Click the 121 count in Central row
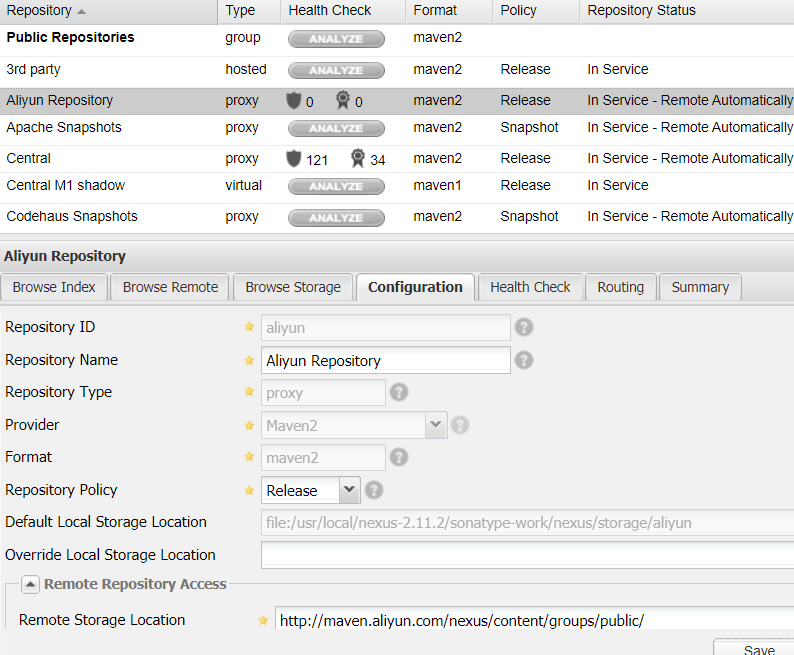794x655 pixels. pyautogui.click(x=317, y=160)
